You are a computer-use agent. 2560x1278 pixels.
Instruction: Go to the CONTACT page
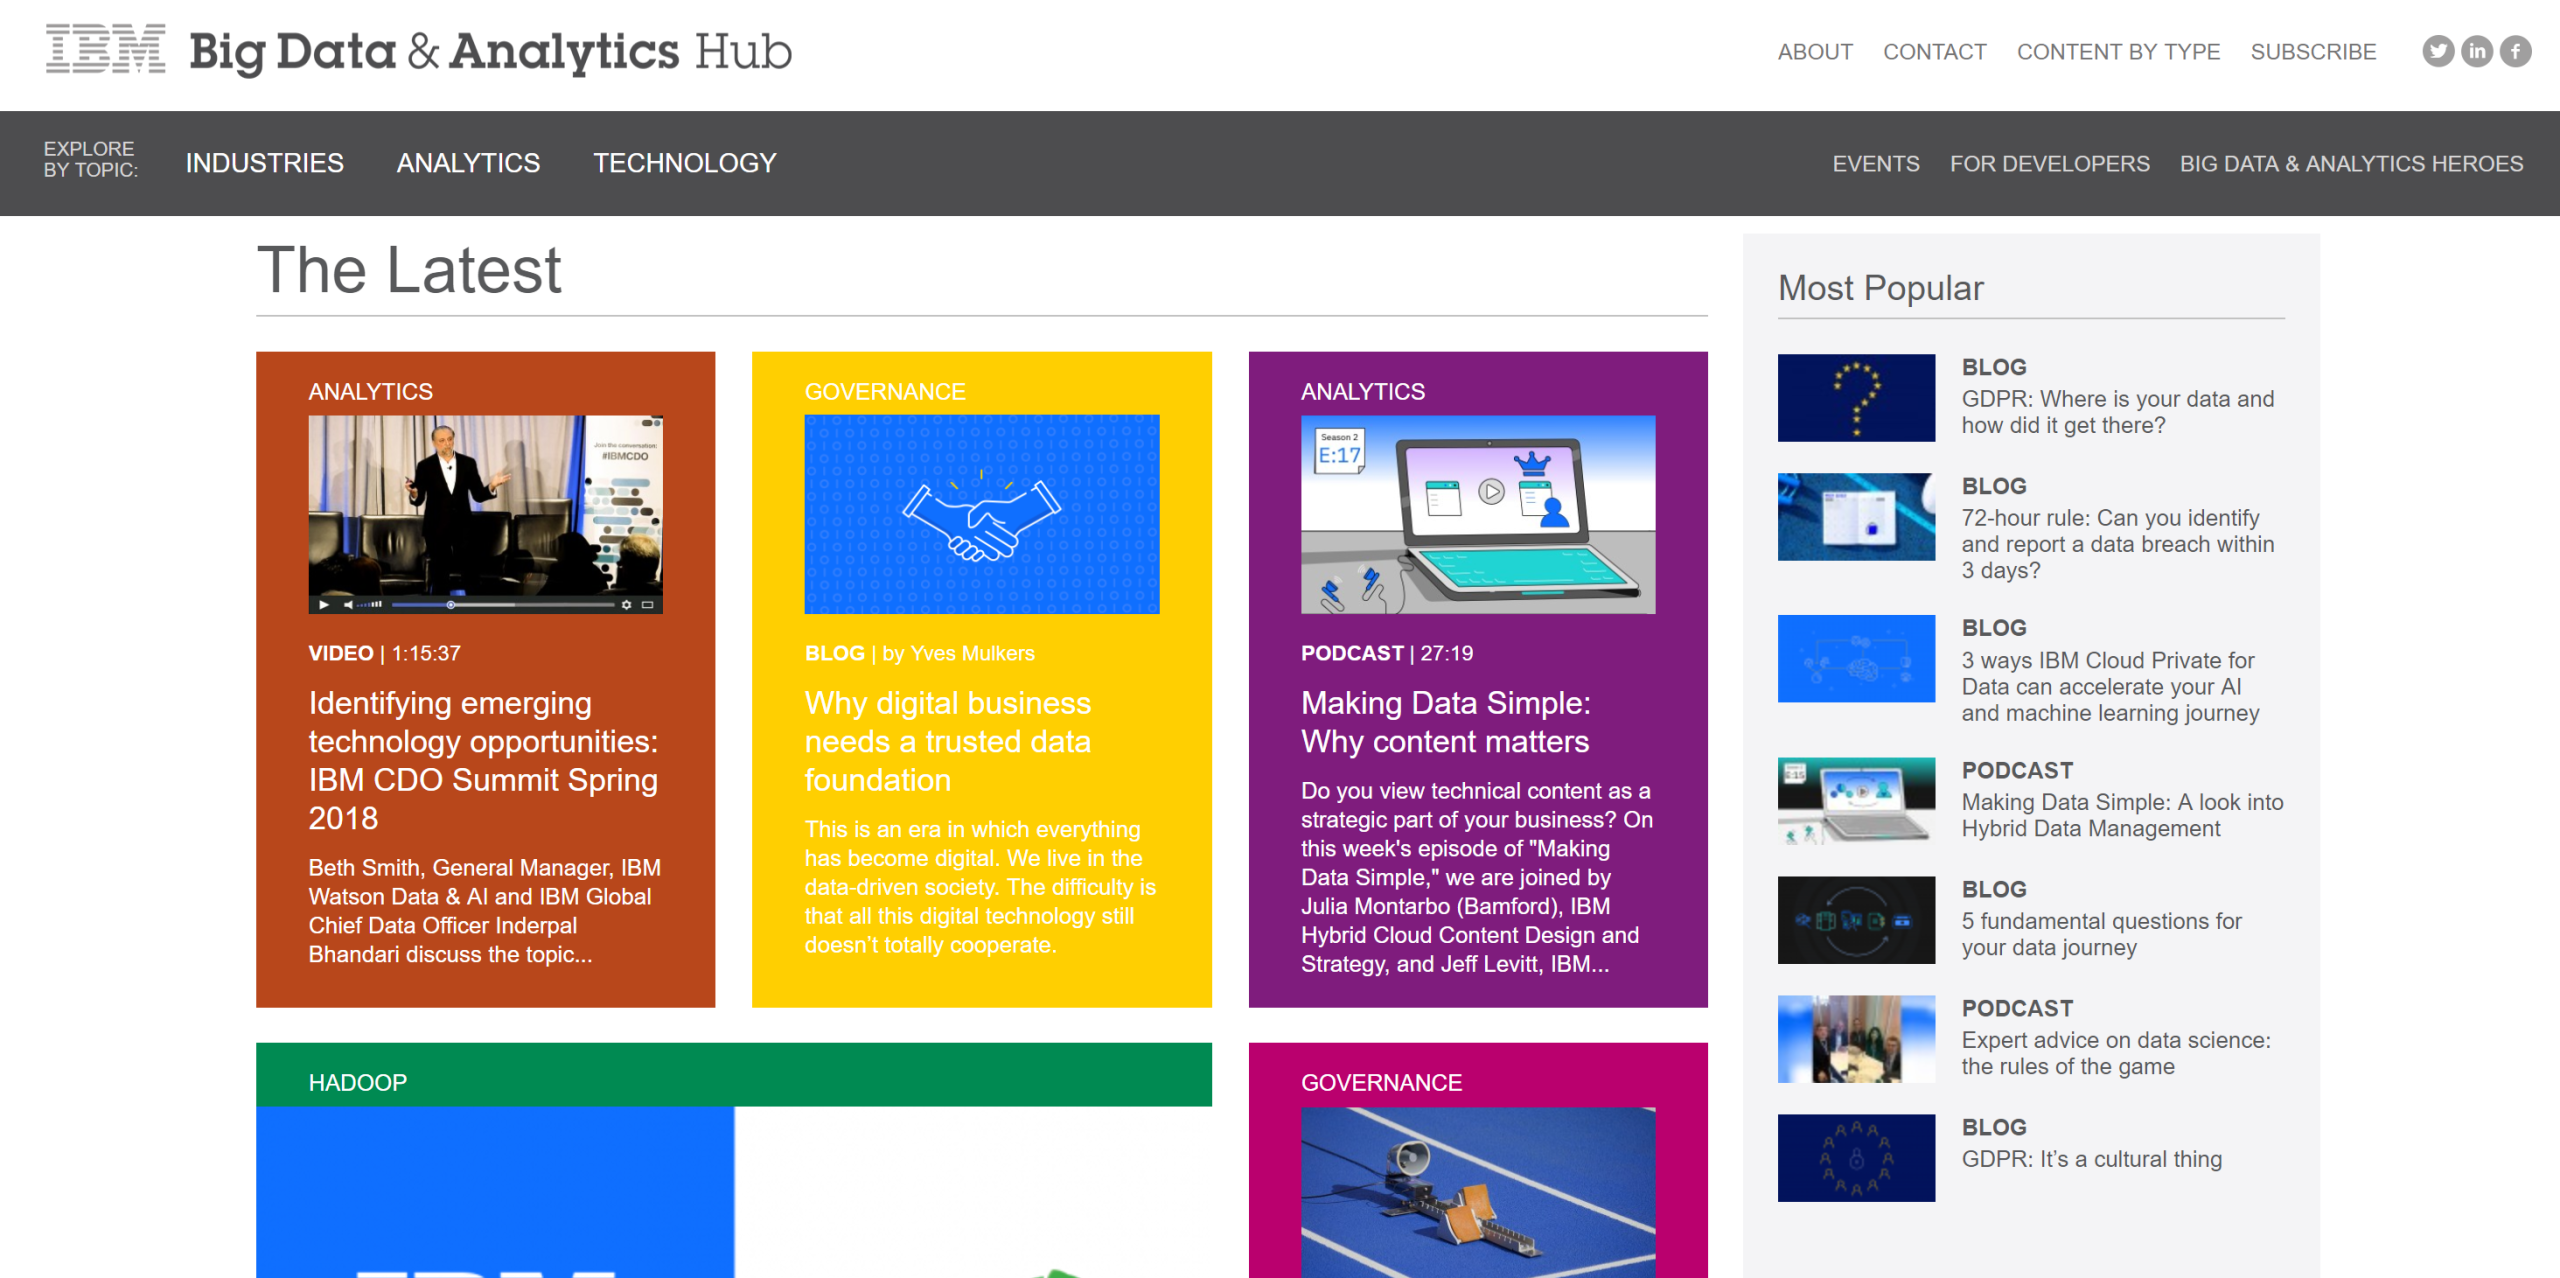[1934, 52]
